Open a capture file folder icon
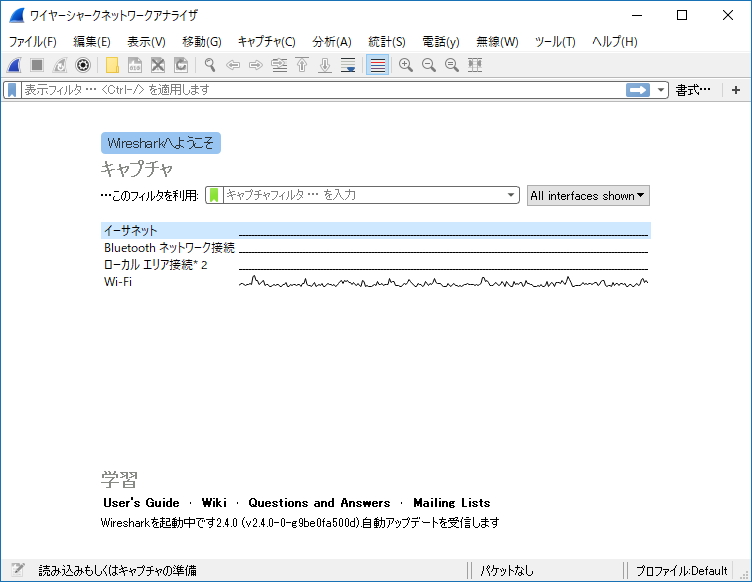 [112, 65]
